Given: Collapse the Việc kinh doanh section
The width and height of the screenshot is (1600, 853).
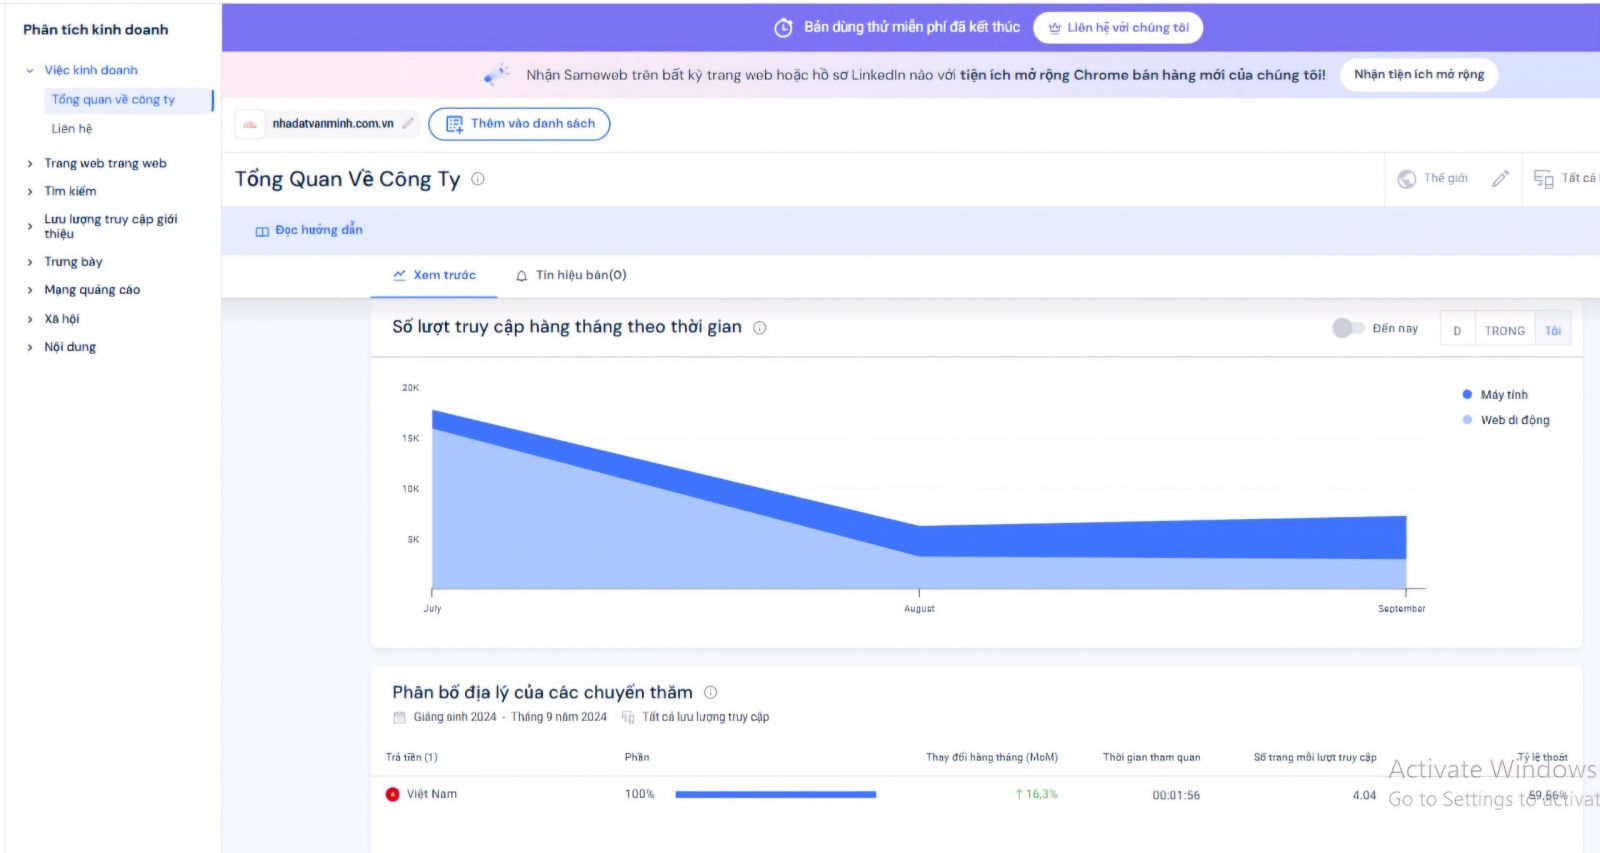Looking at the screenshot, I should point(30,71).
